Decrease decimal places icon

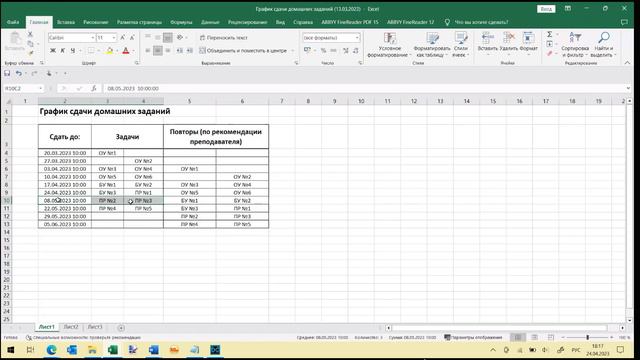point(356,51)
